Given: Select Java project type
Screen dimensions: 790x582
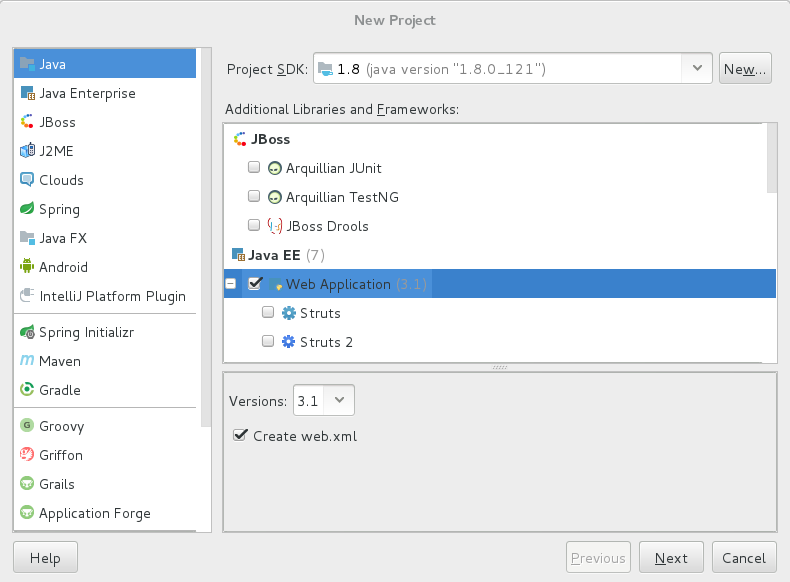Looking at the screenshot, I should pyautogui.click(x=105, y=64).
